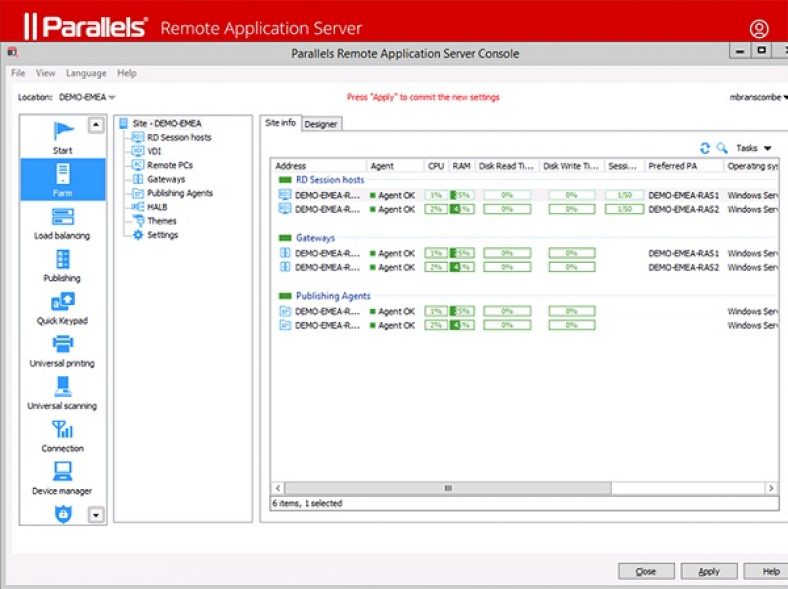Click second Gateways row RAM usage bar

tap(461, 267)
